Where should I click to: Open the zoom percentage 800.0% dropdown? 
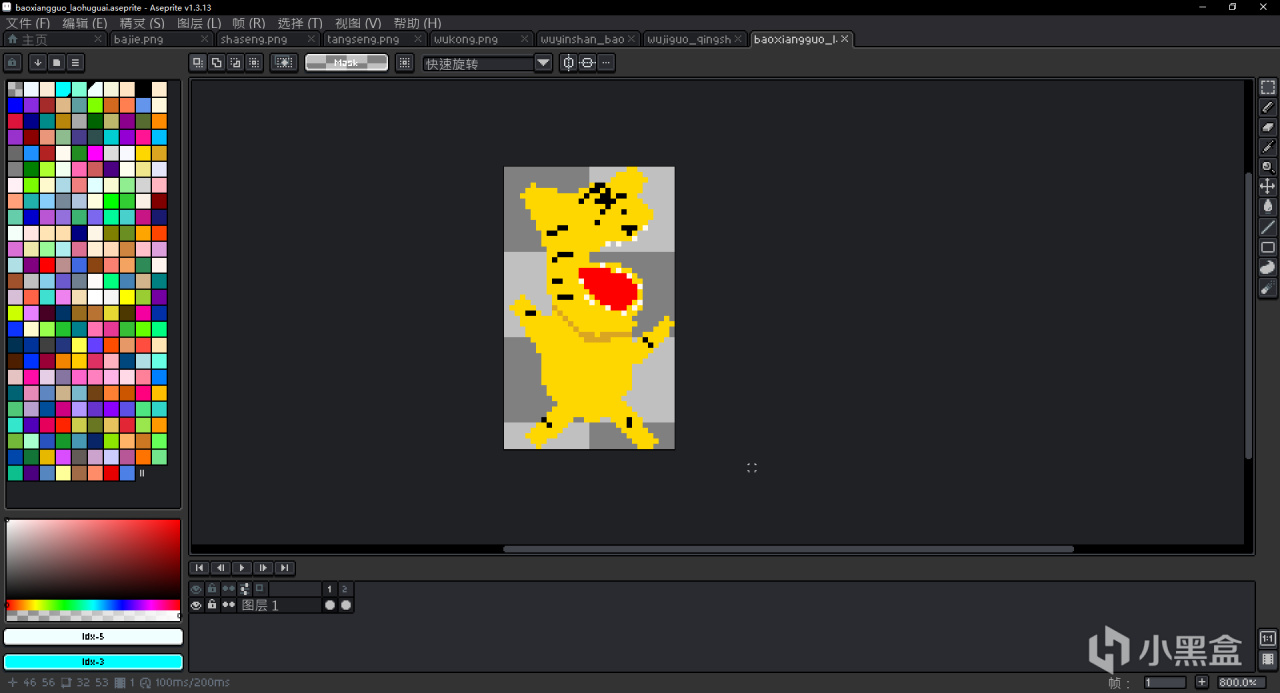click(1237, 682)
